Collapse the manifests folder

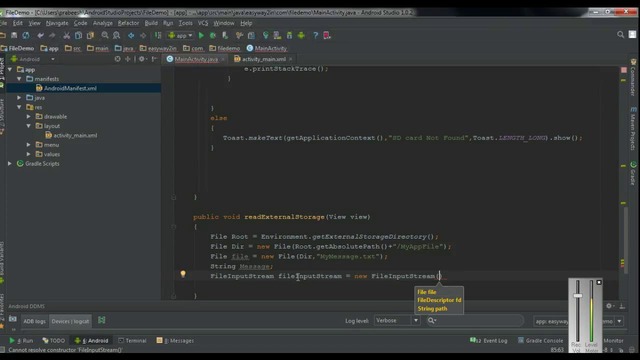[19, 79]
